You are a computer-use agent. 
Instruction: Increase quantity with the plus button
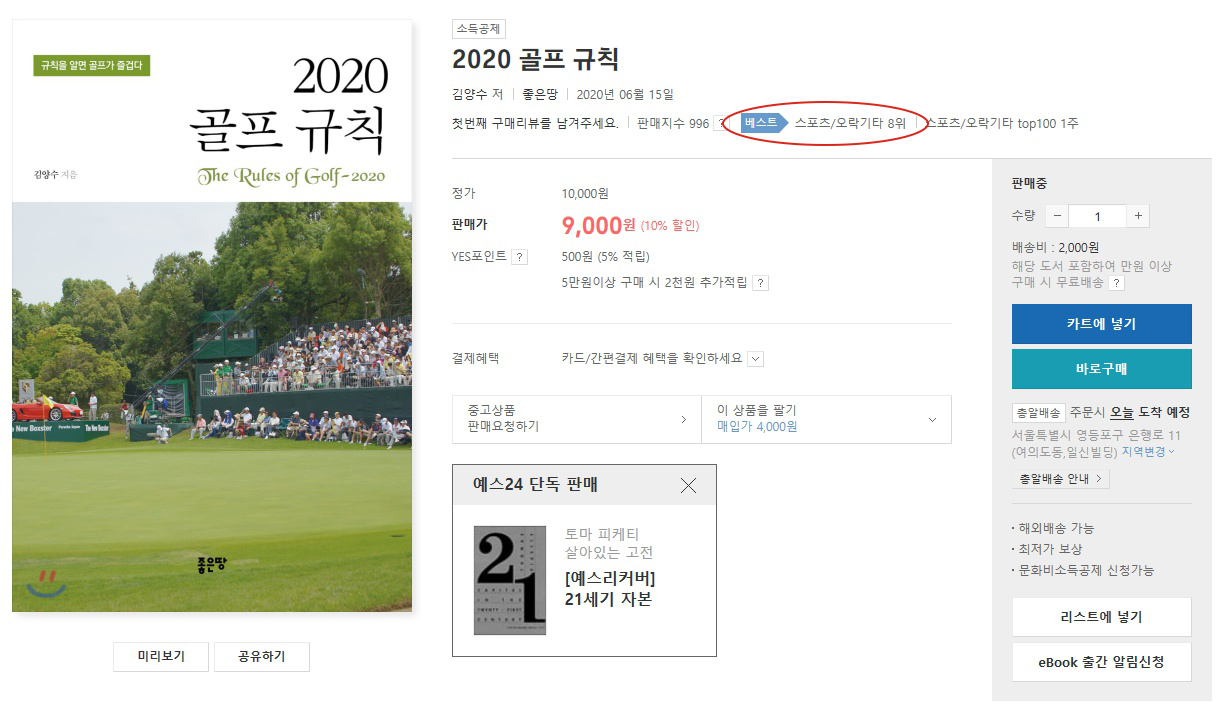pos(1138,216)
